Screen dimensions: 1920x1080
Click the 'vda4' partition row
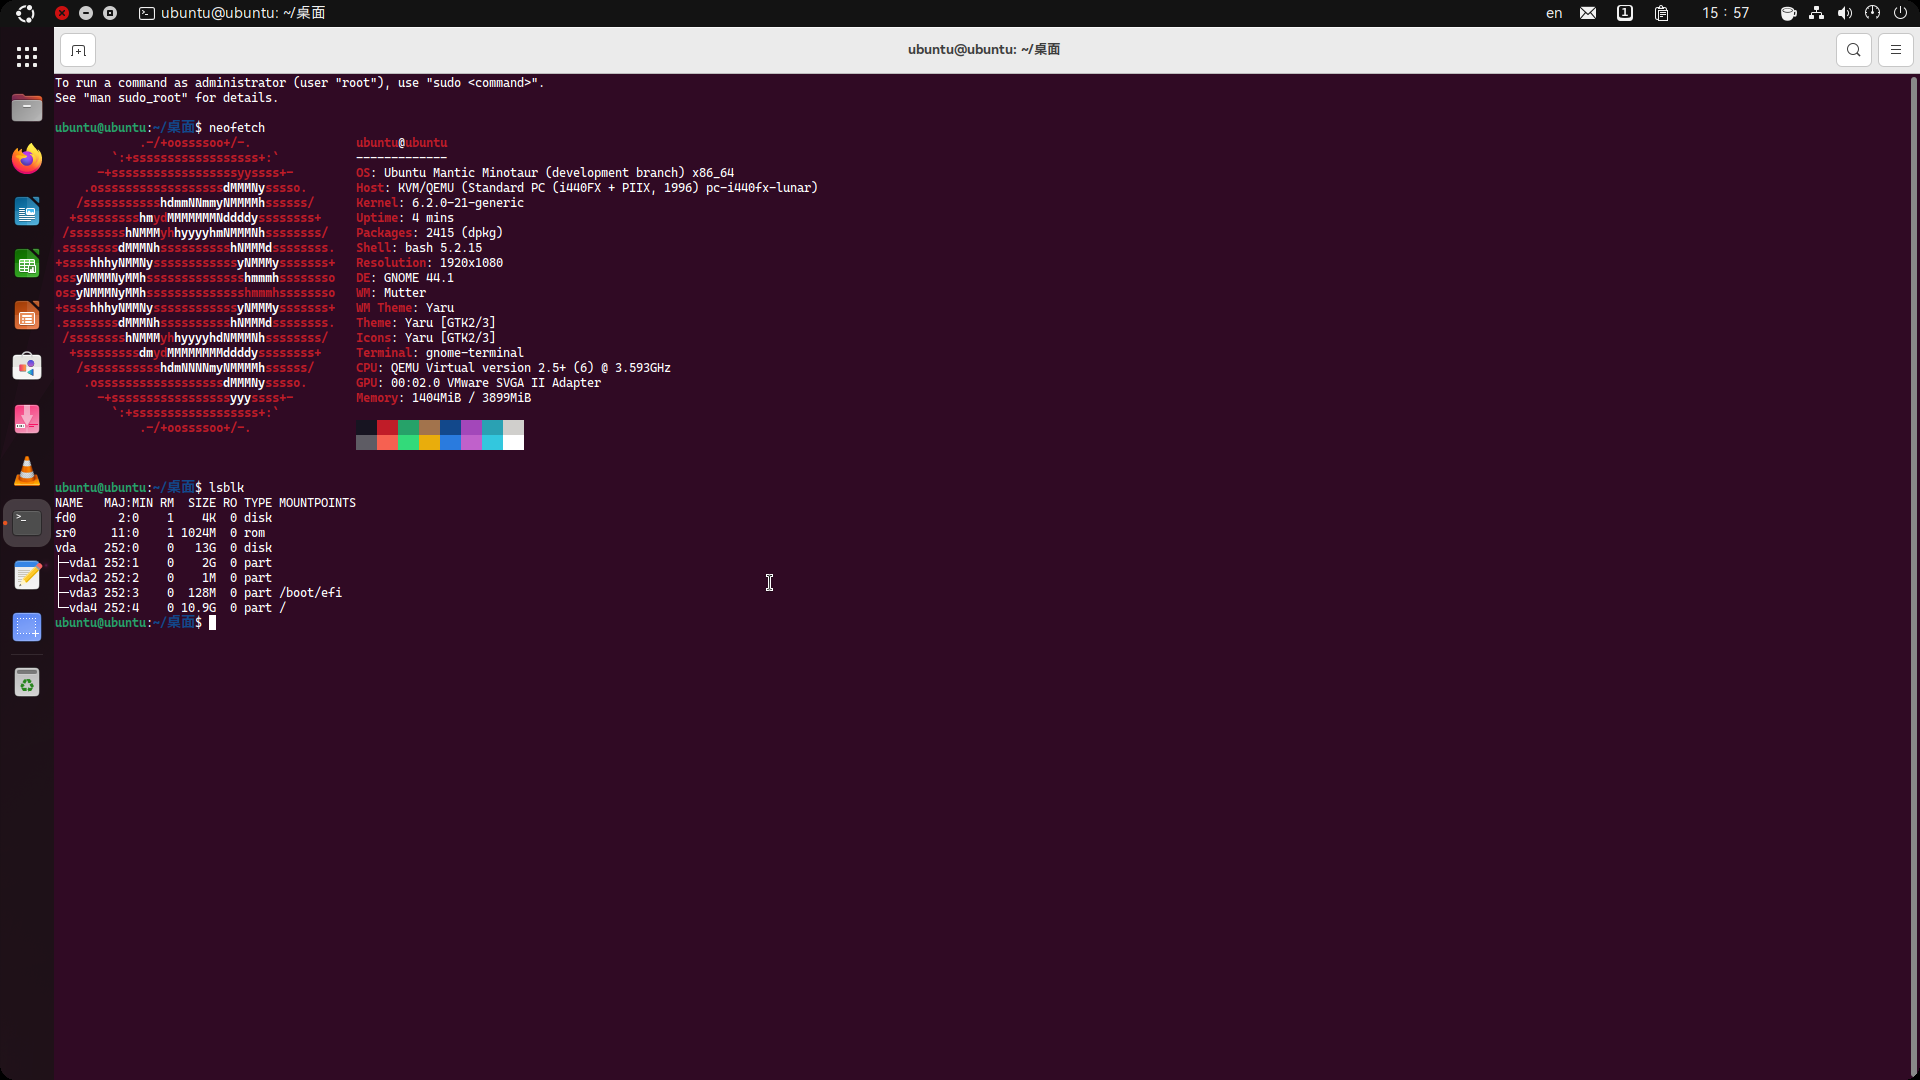coord(170,608)
